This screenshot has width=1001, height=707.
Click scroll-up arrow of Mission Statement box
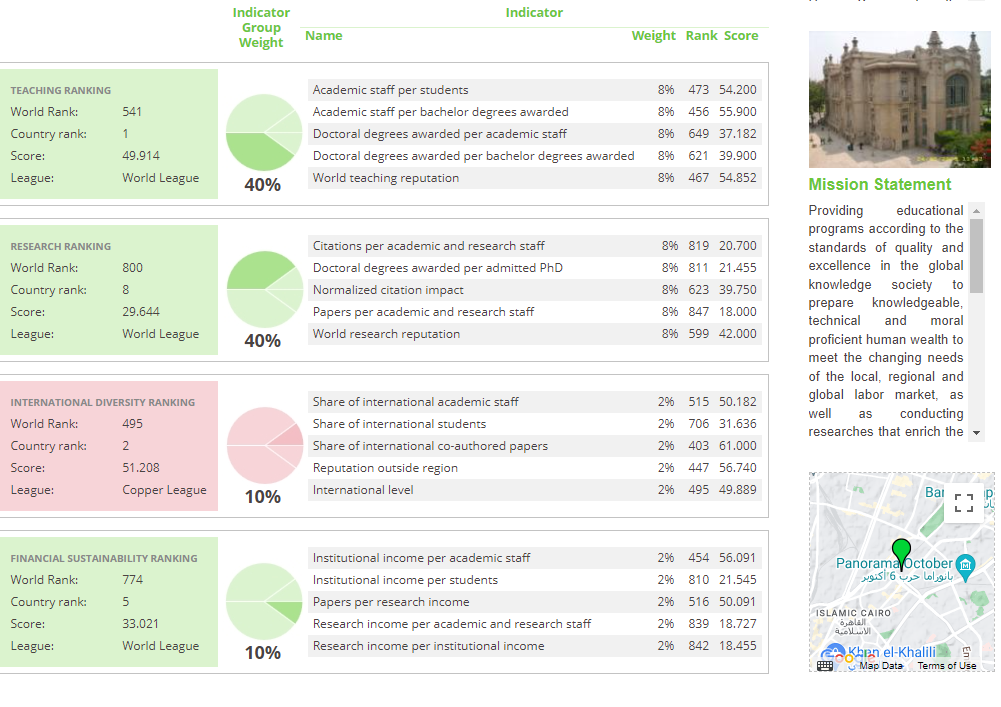pyautogui.click(x=977, y=211)
